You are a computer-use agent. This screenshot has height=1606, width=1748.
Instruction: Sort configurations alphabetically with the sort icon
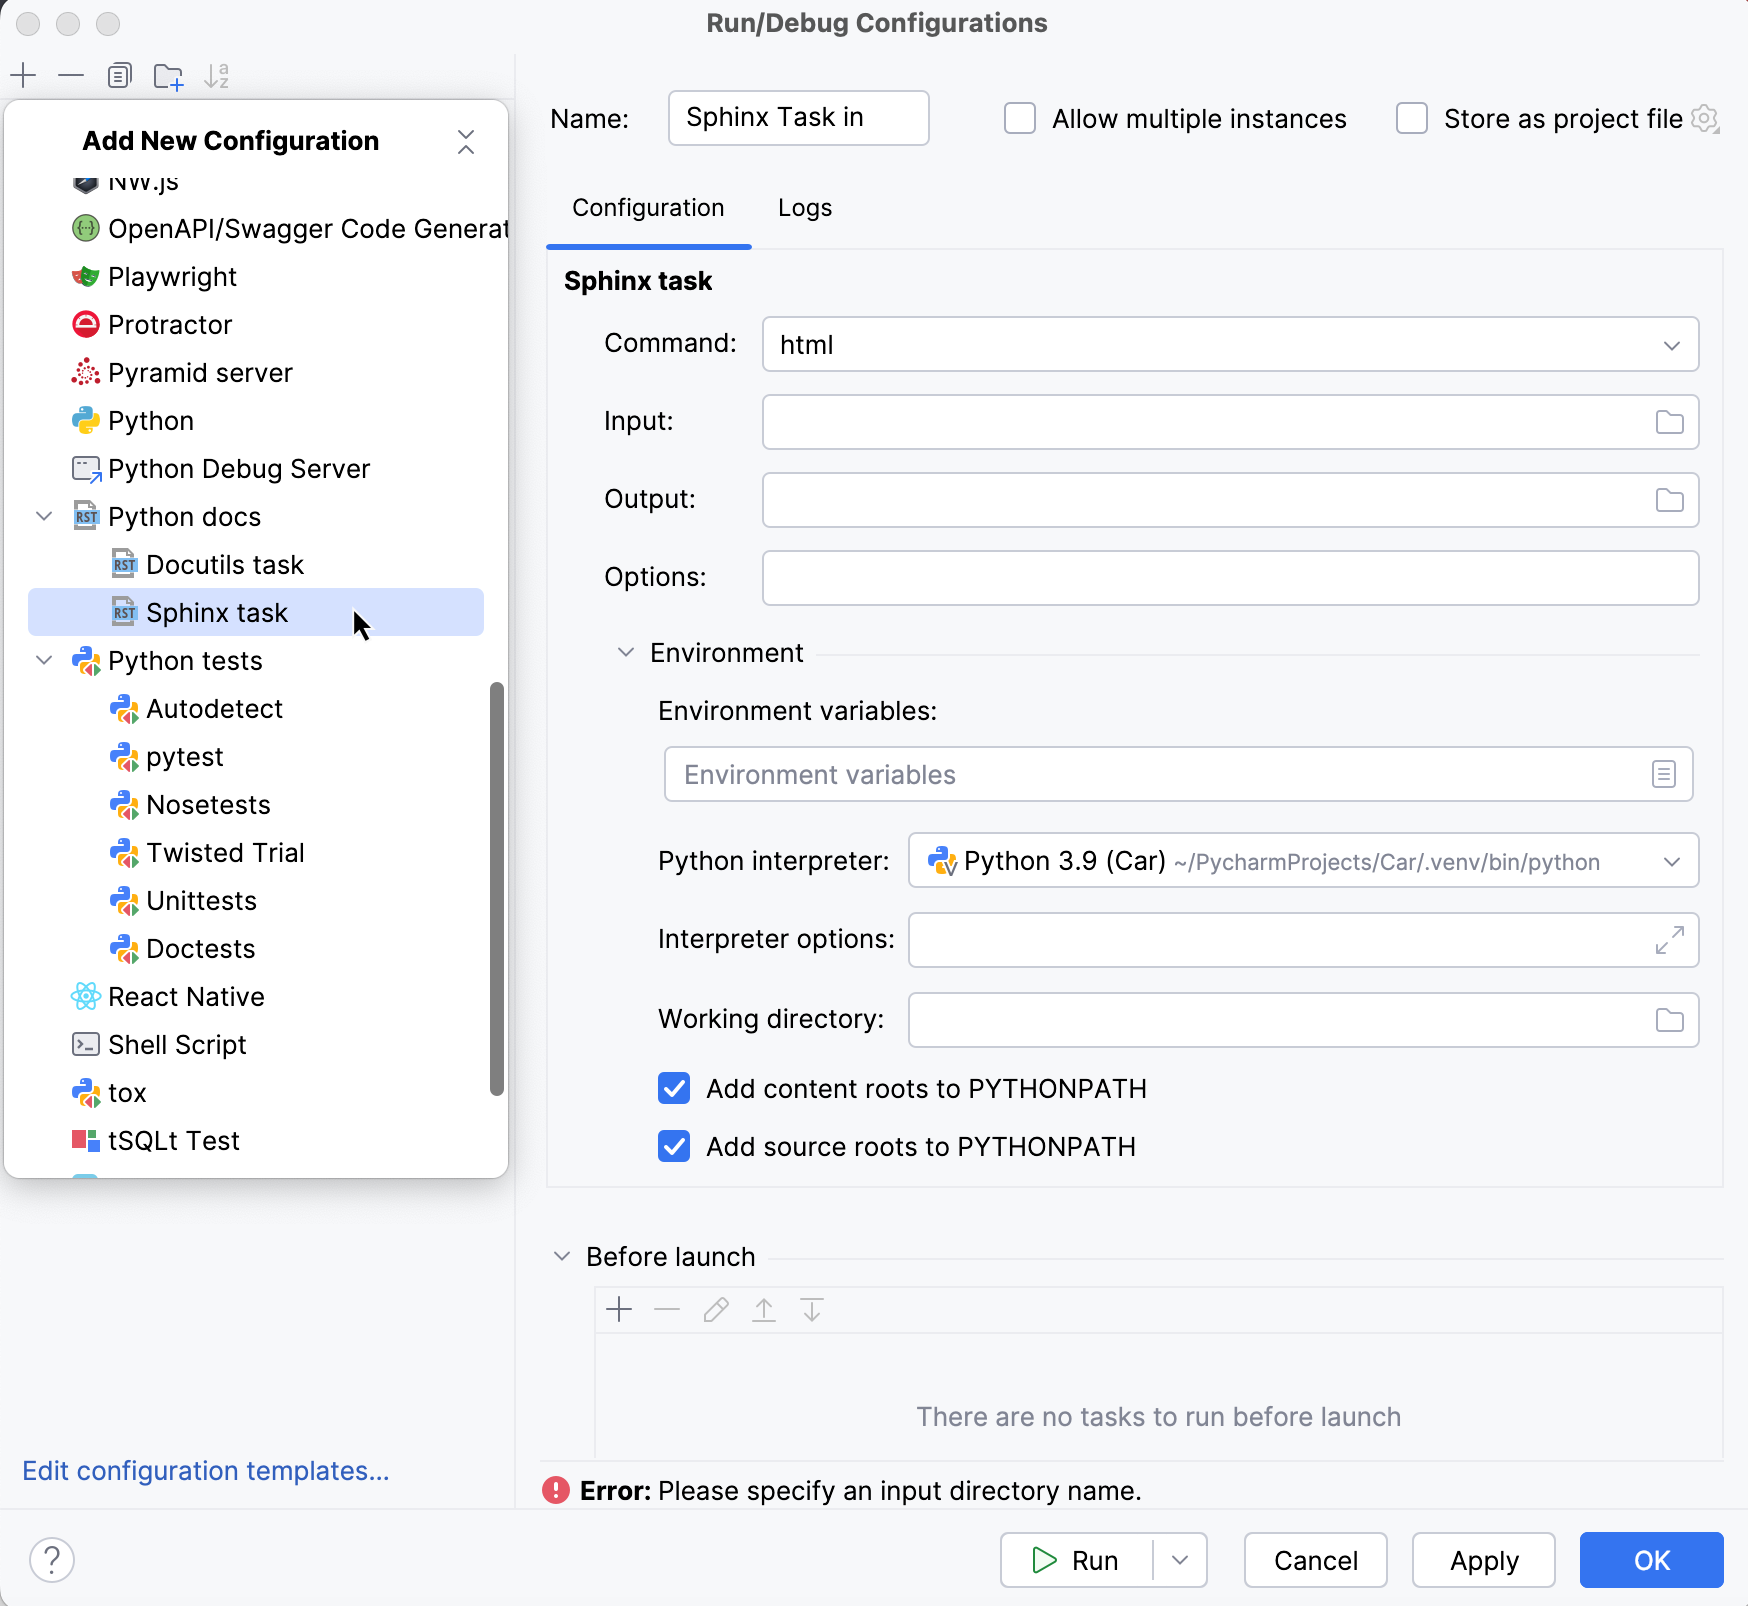(x=218, y=74)
